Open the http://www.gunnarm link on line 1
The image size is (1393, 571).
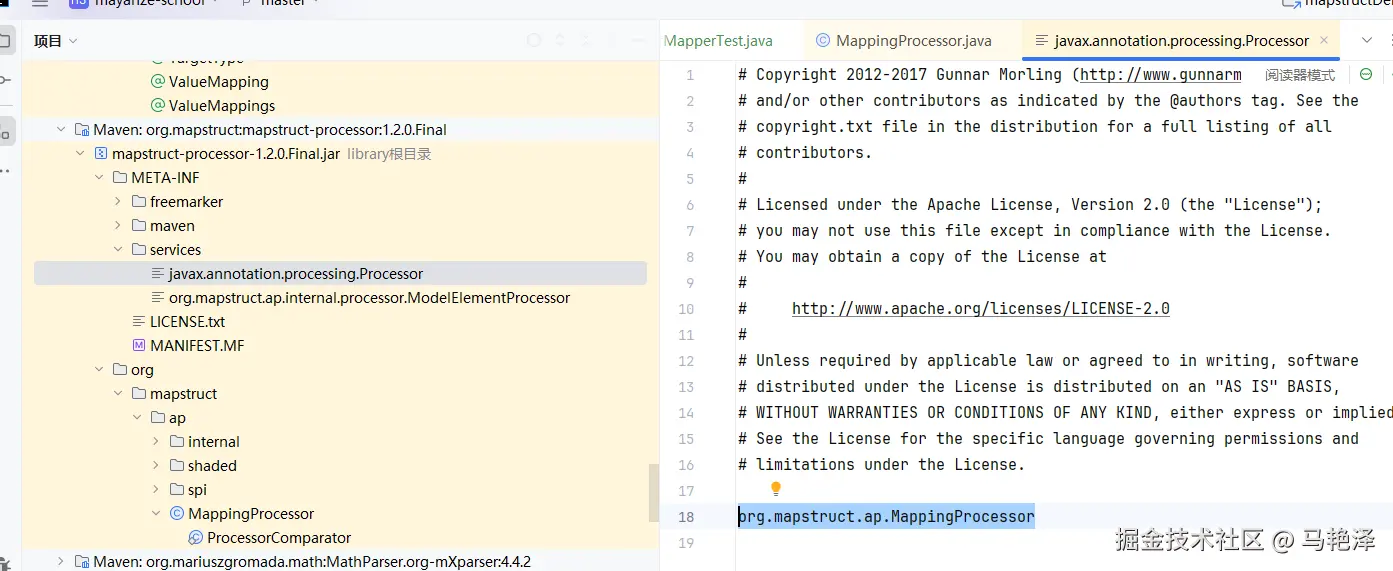1161,75
